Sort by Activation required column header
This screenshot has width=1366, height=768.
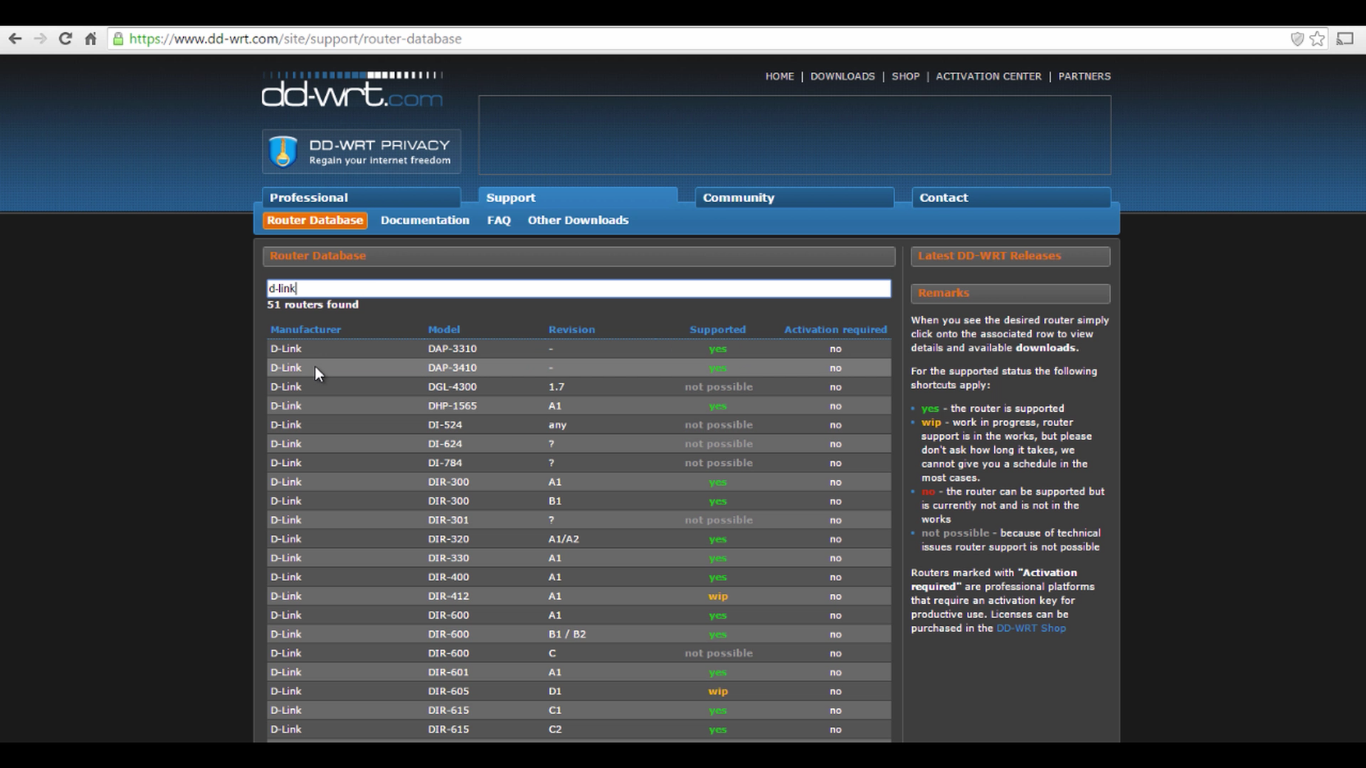point(835,329)
